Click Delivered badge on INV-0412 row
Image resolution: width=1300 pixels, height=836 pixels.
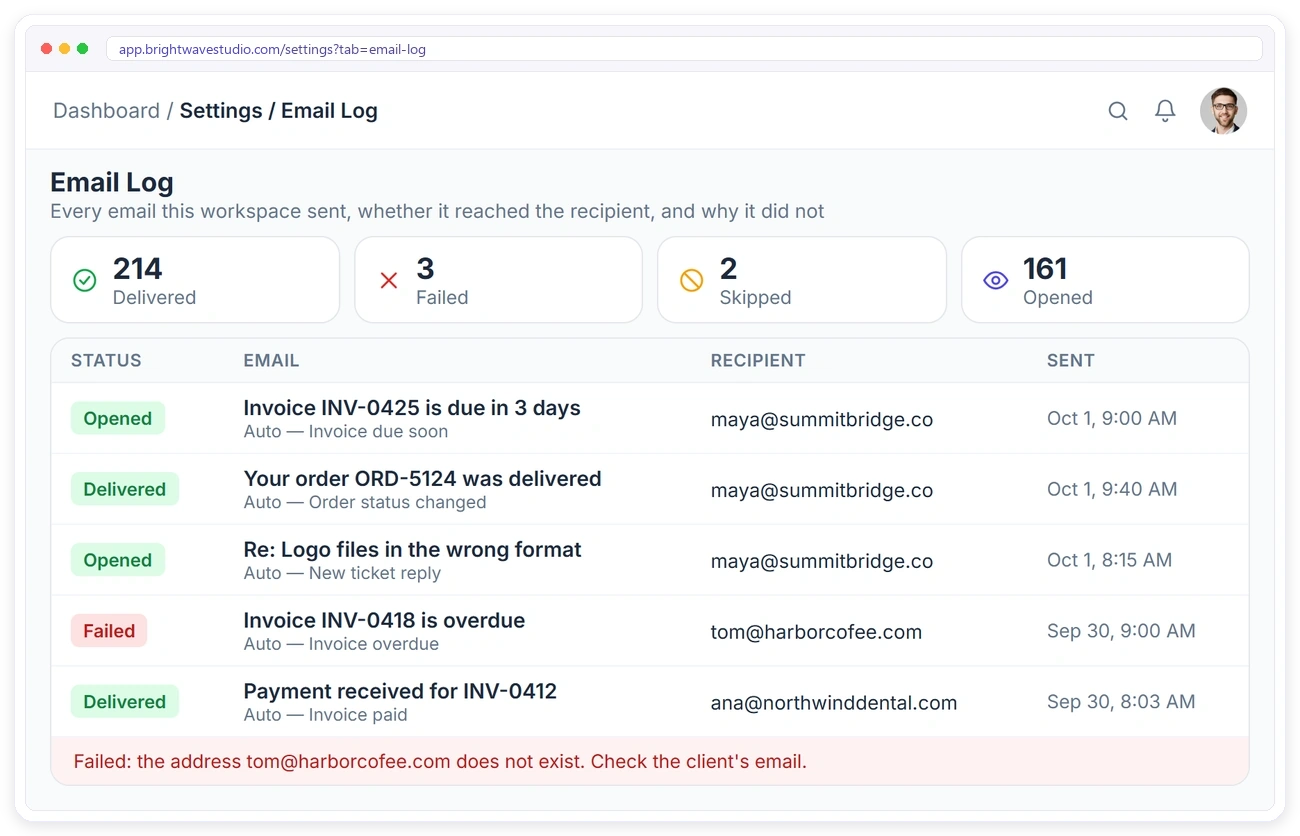pyautogui.click(x=124, y=702)
